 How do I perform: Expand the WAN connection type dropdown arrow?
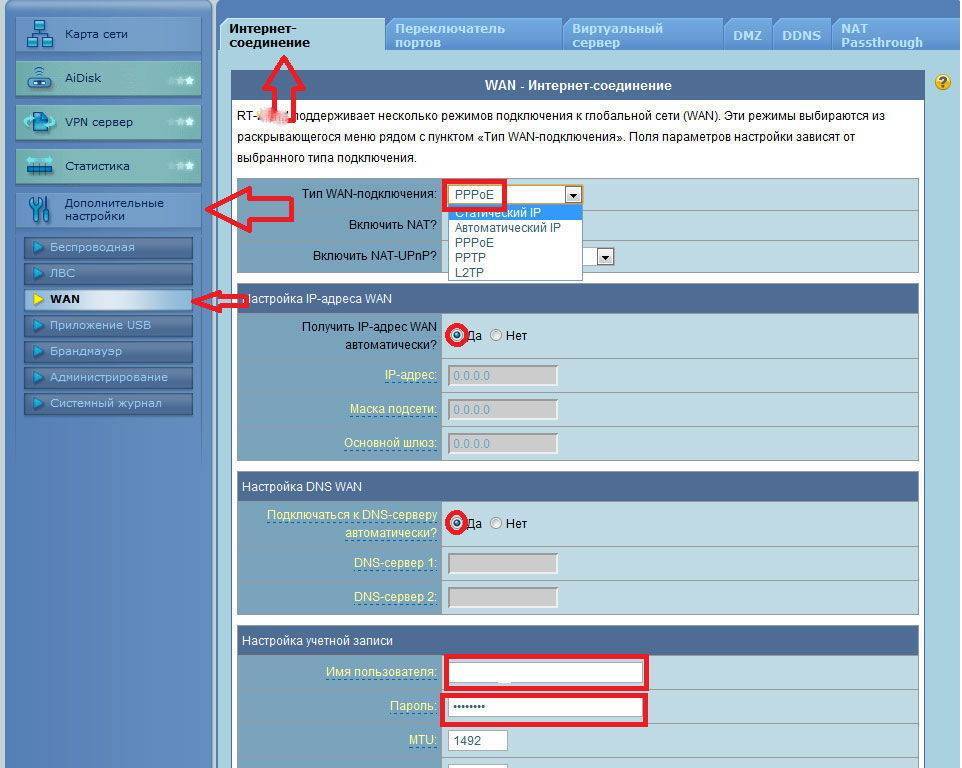tap(572, 194)
